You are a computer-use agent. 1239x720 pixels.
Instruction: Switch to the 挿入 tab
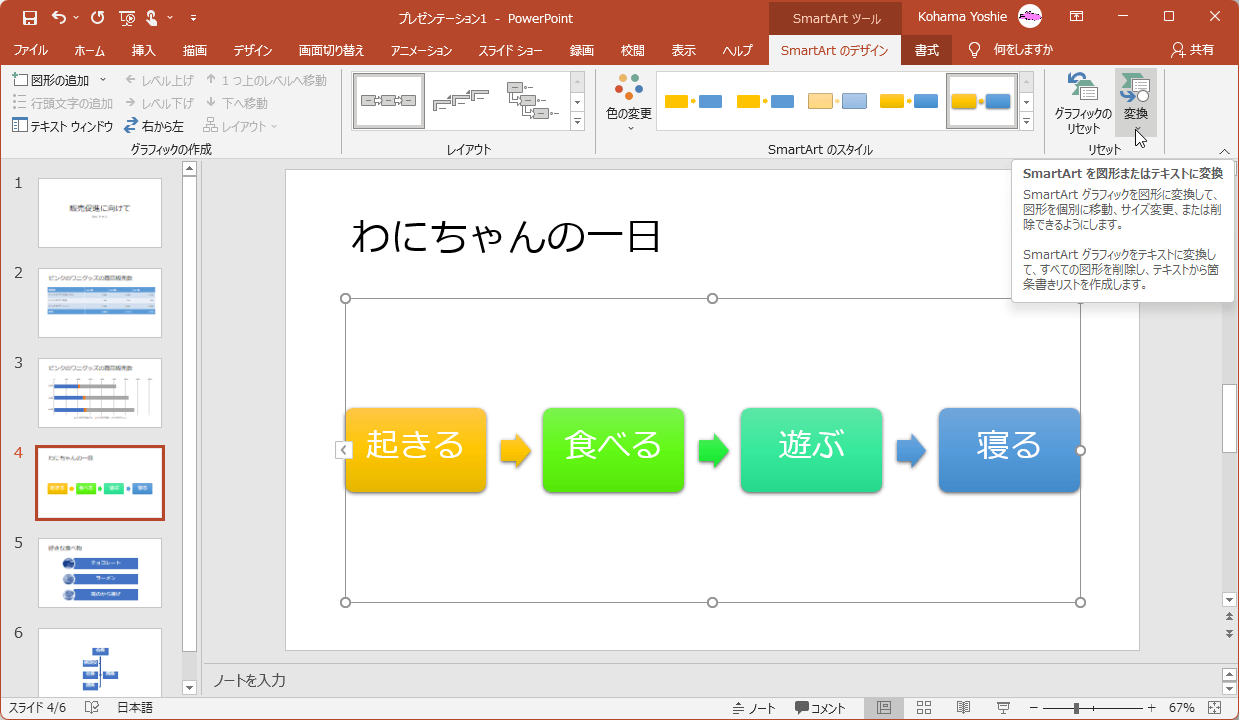[143, 50]
